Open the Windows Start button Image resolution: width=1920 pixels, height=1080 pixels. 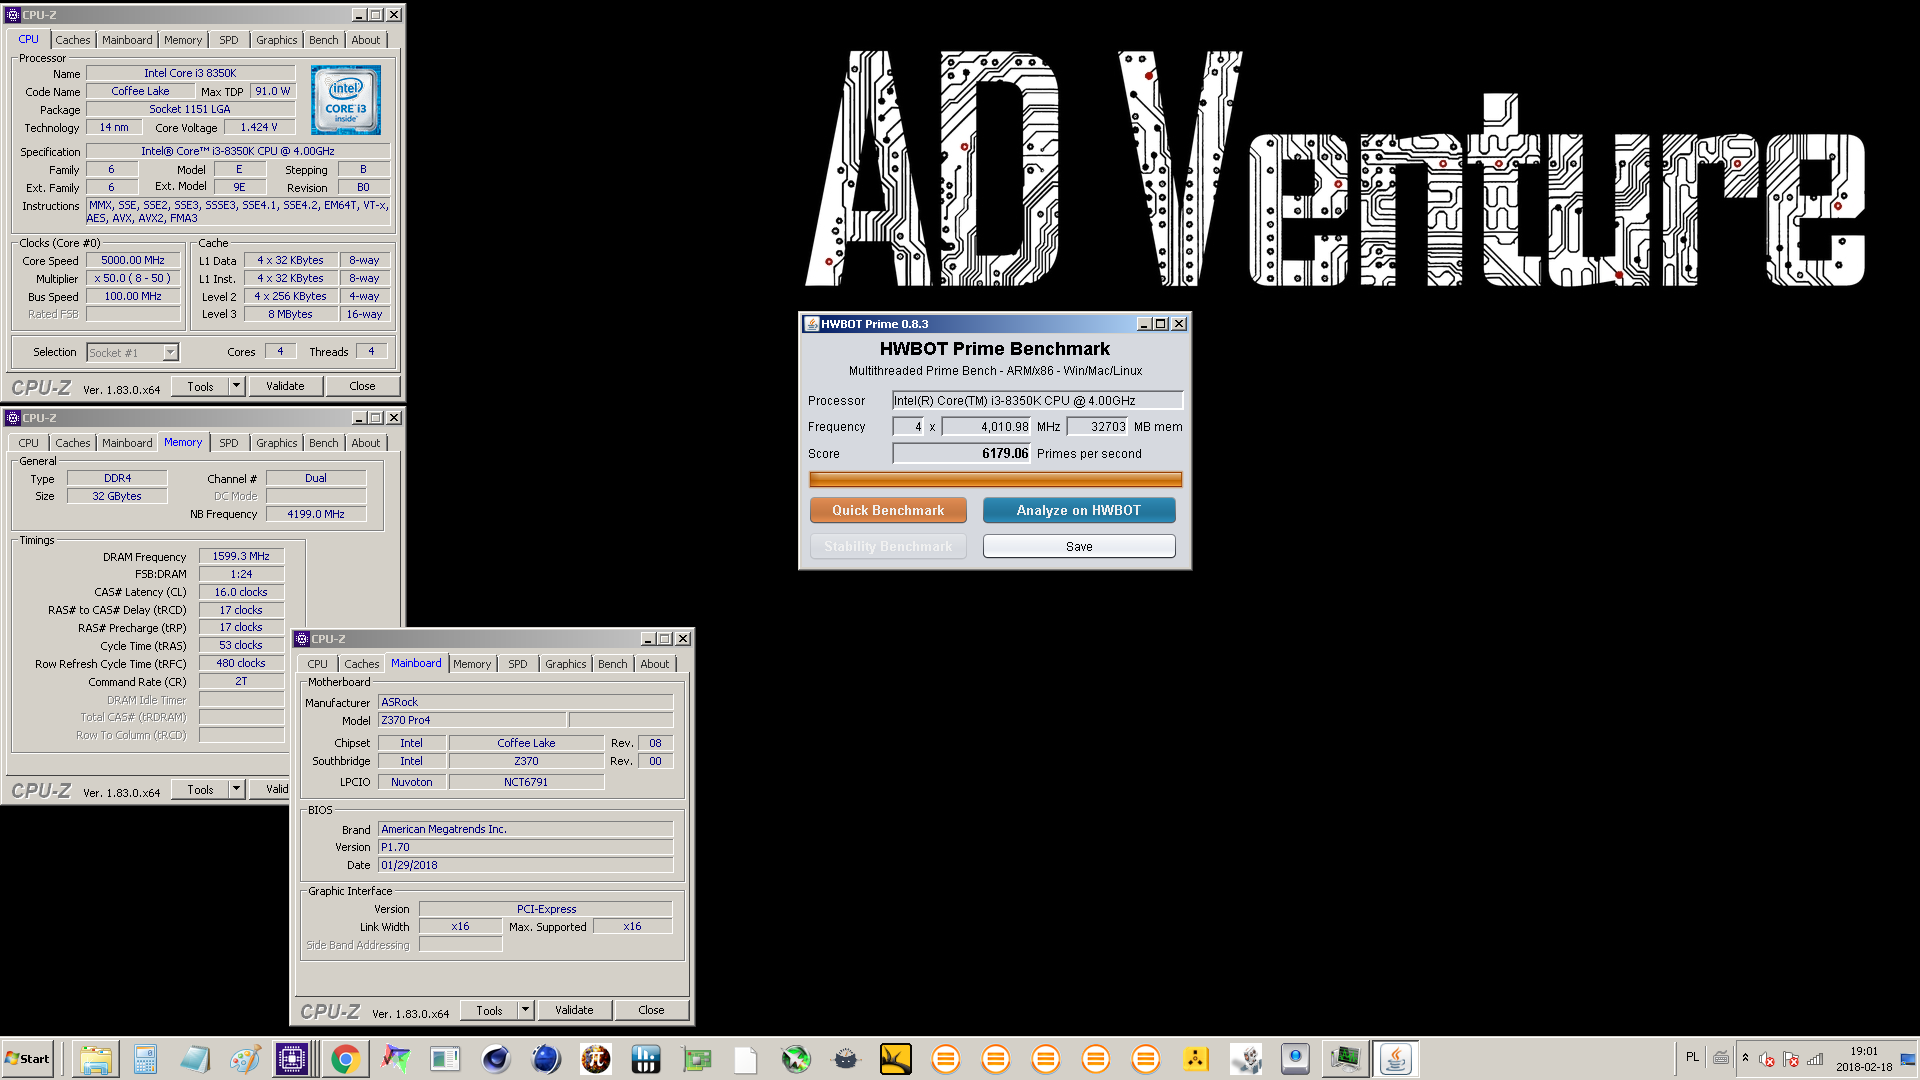click(28, 1059)
